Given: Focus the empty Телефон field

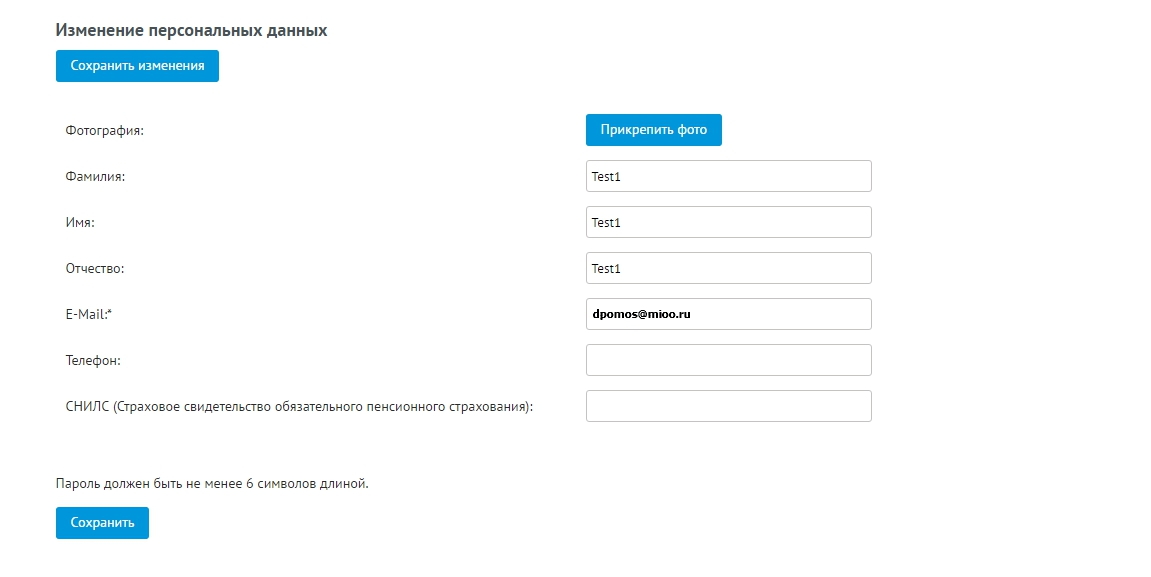Looking at the screenshot, I should (x=728, y=360).
